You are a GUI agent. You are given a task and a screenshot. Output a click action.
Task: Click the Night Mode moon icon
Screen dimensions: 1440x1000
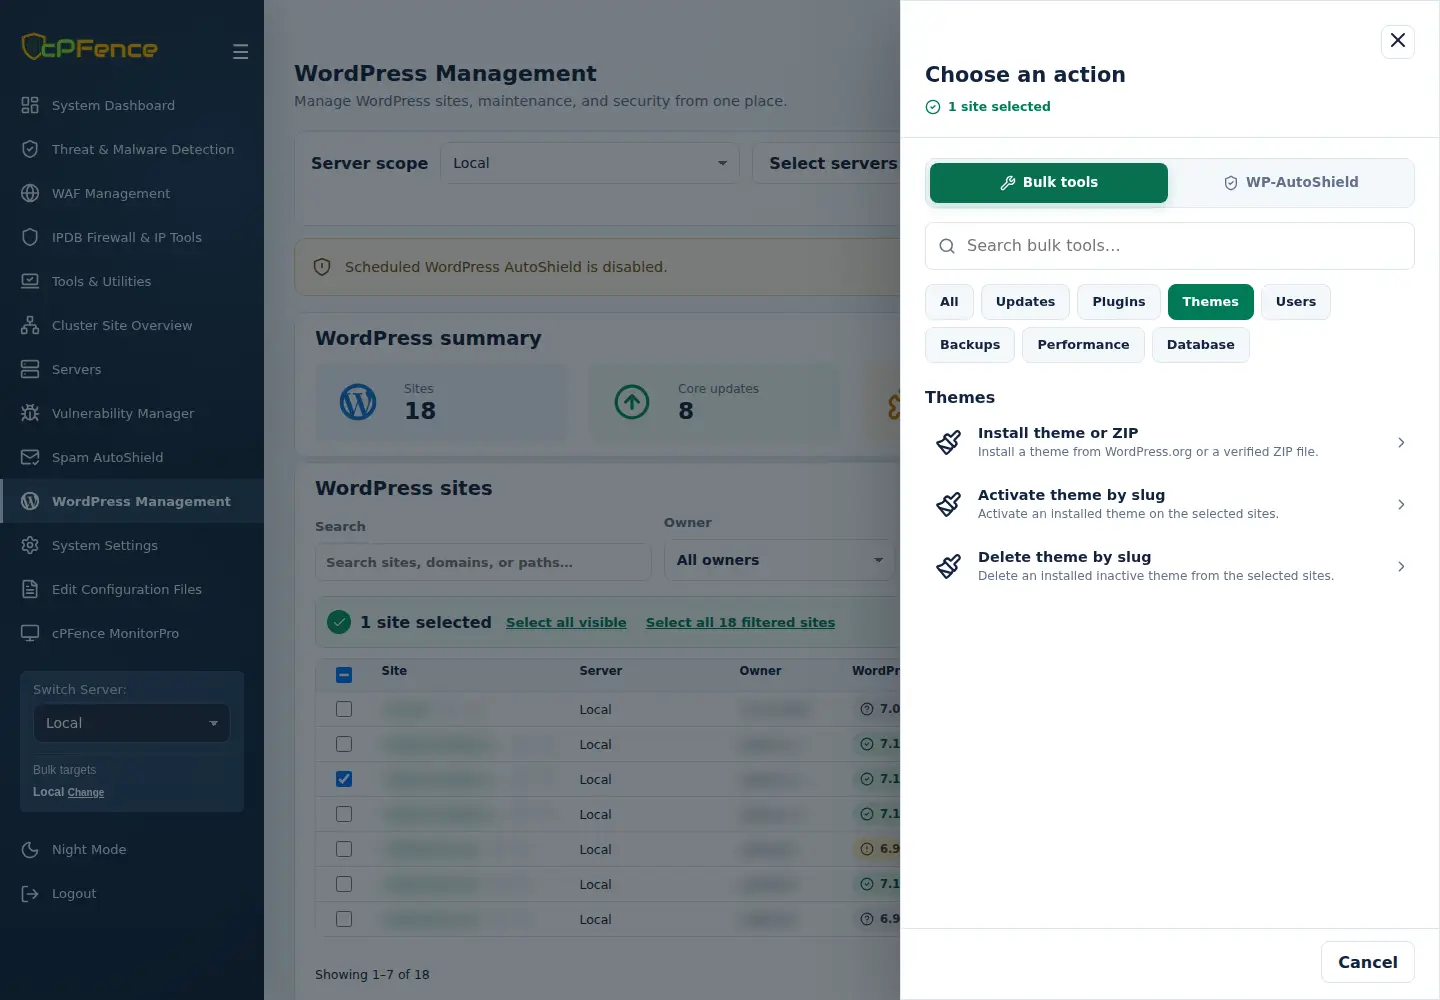pyautogui.click(x=30, y=849)
